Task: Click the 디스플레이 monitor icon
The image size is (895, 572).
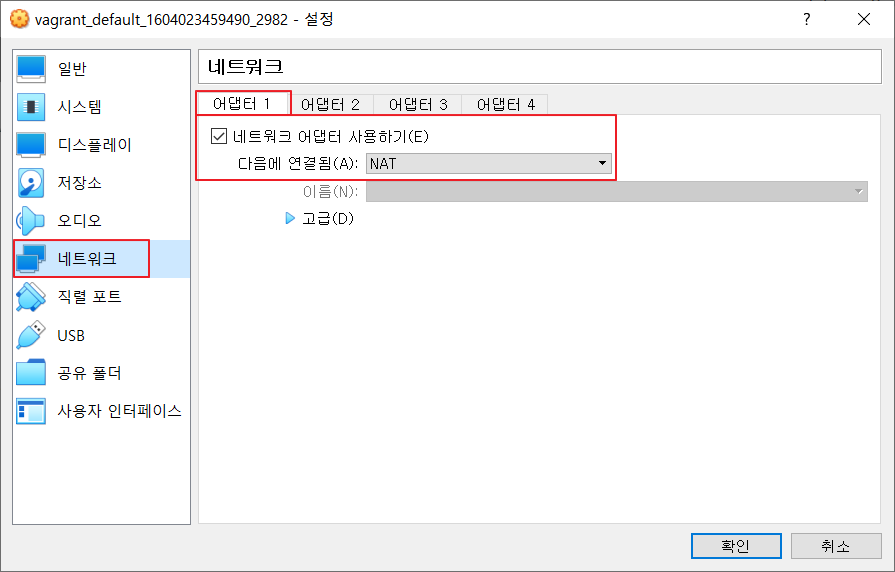Action: pyautogui.click(x=31, y=145)
